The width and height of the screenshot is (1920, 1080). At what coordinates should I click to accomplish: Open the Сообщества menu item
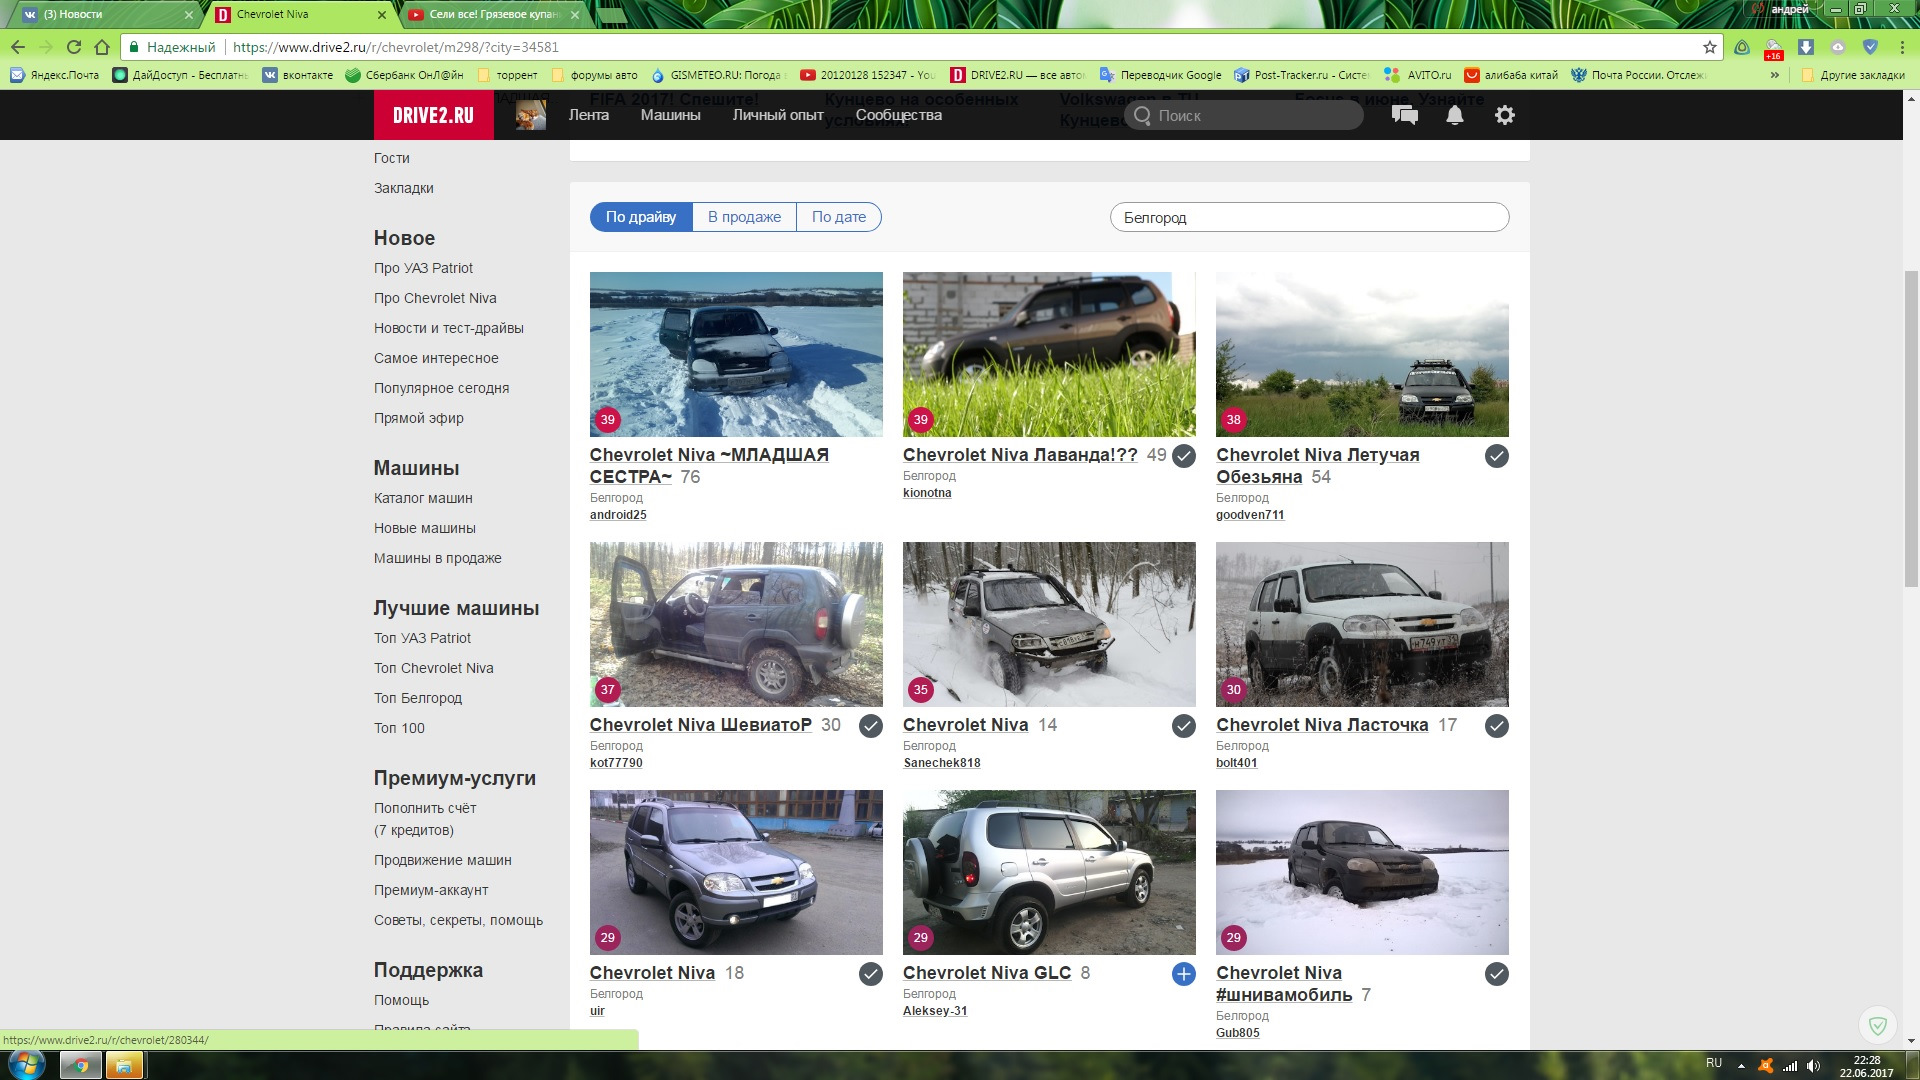[898, 115]
